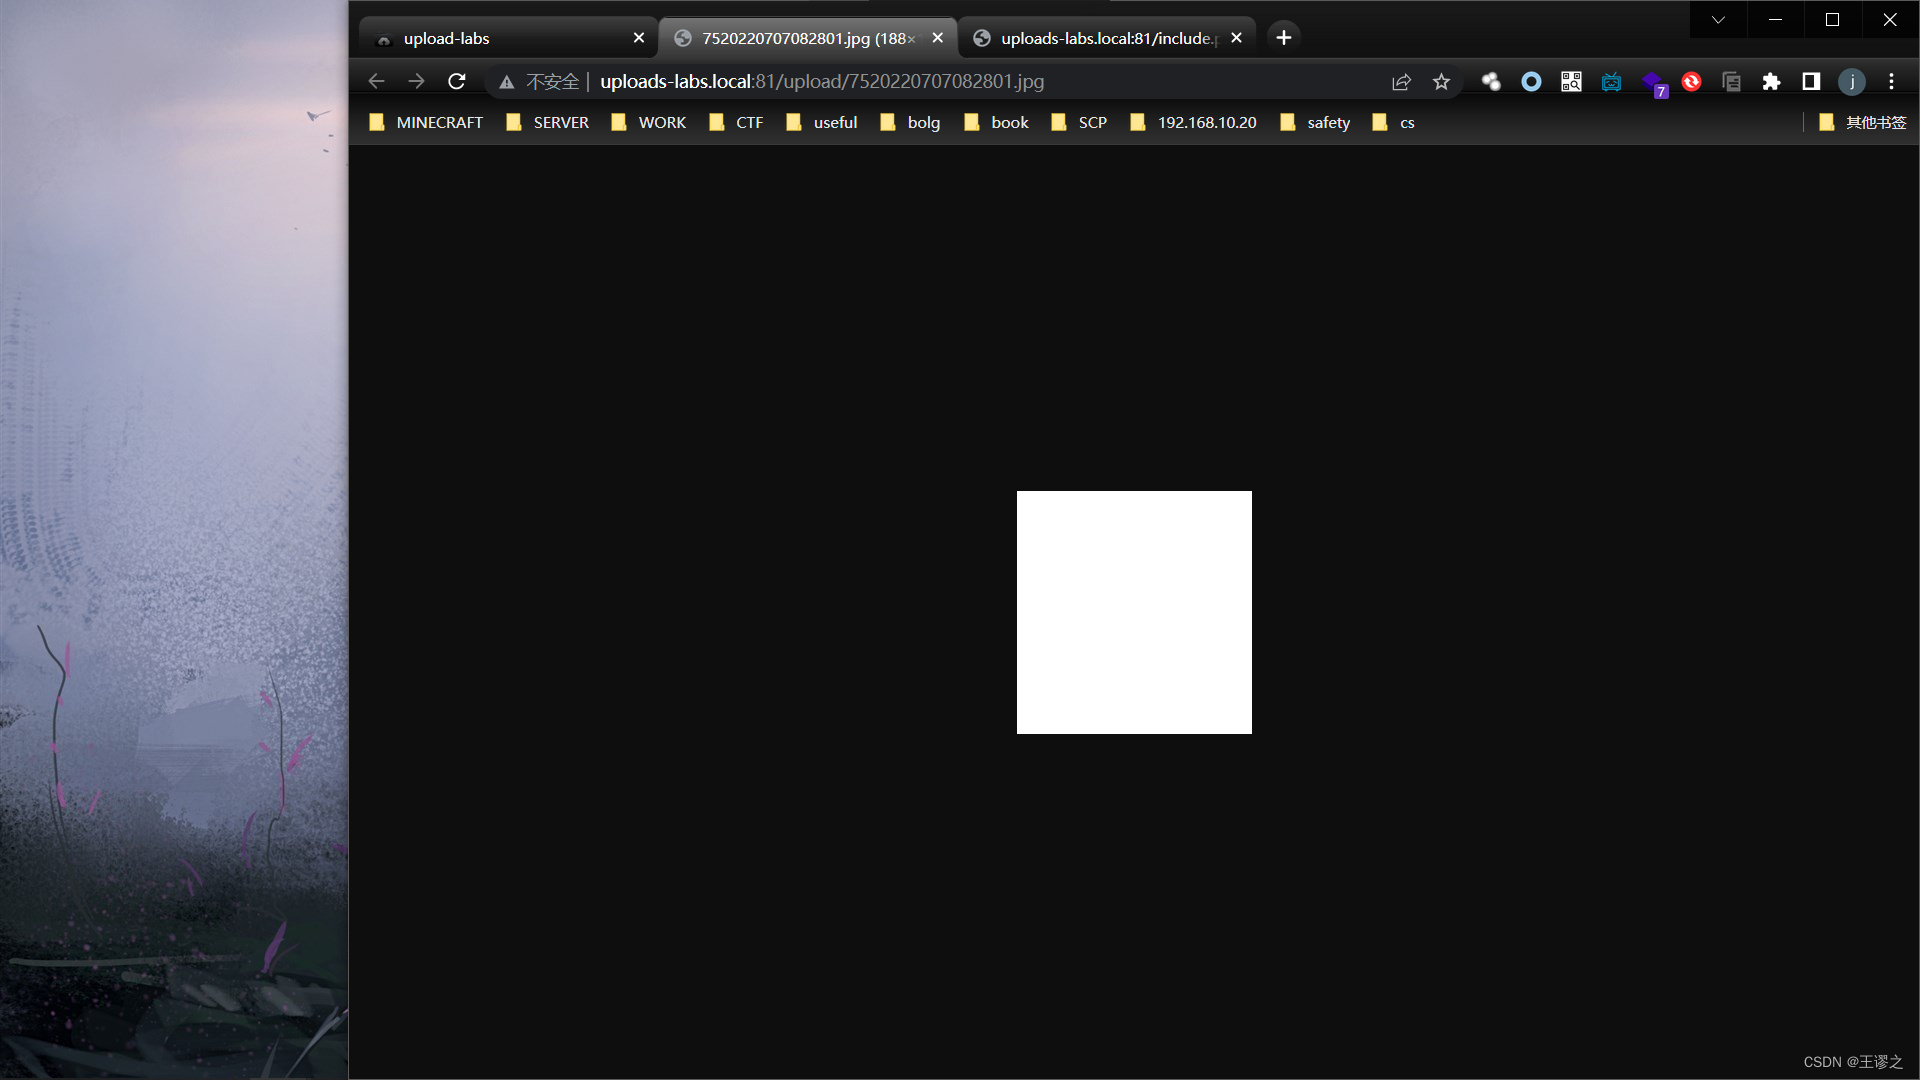Open the profile avatar j
This screenshot has height=1080, width=1920.
(1851, 82)
